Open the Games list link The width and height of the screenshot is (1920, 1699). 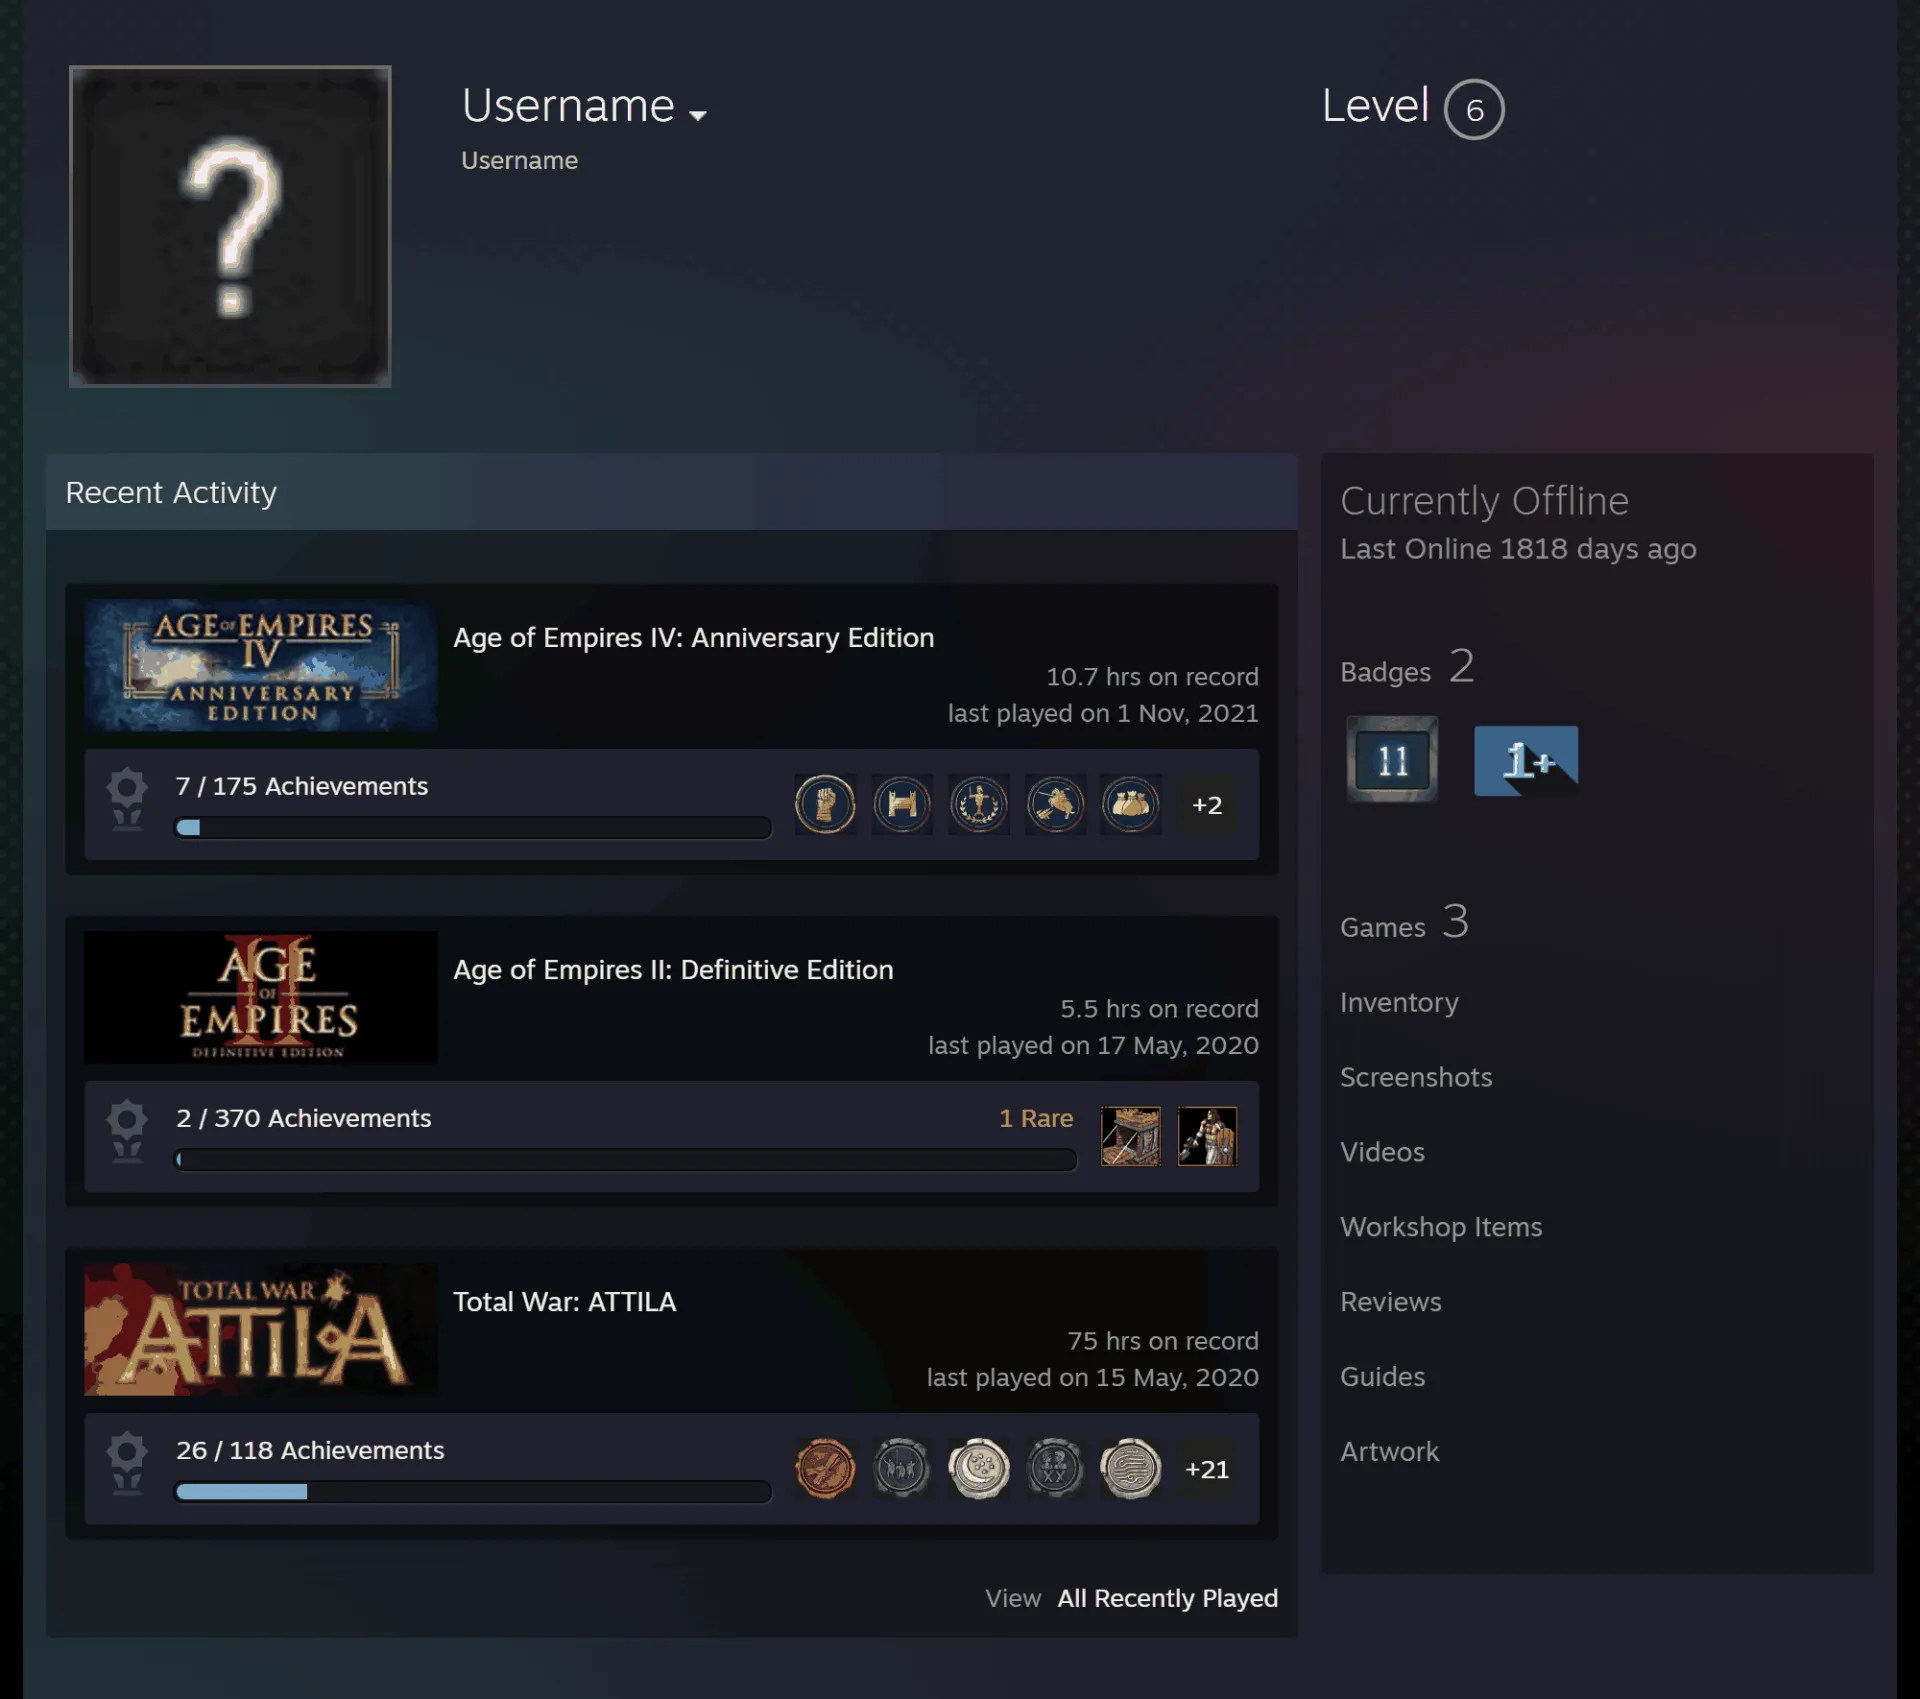1404,923
